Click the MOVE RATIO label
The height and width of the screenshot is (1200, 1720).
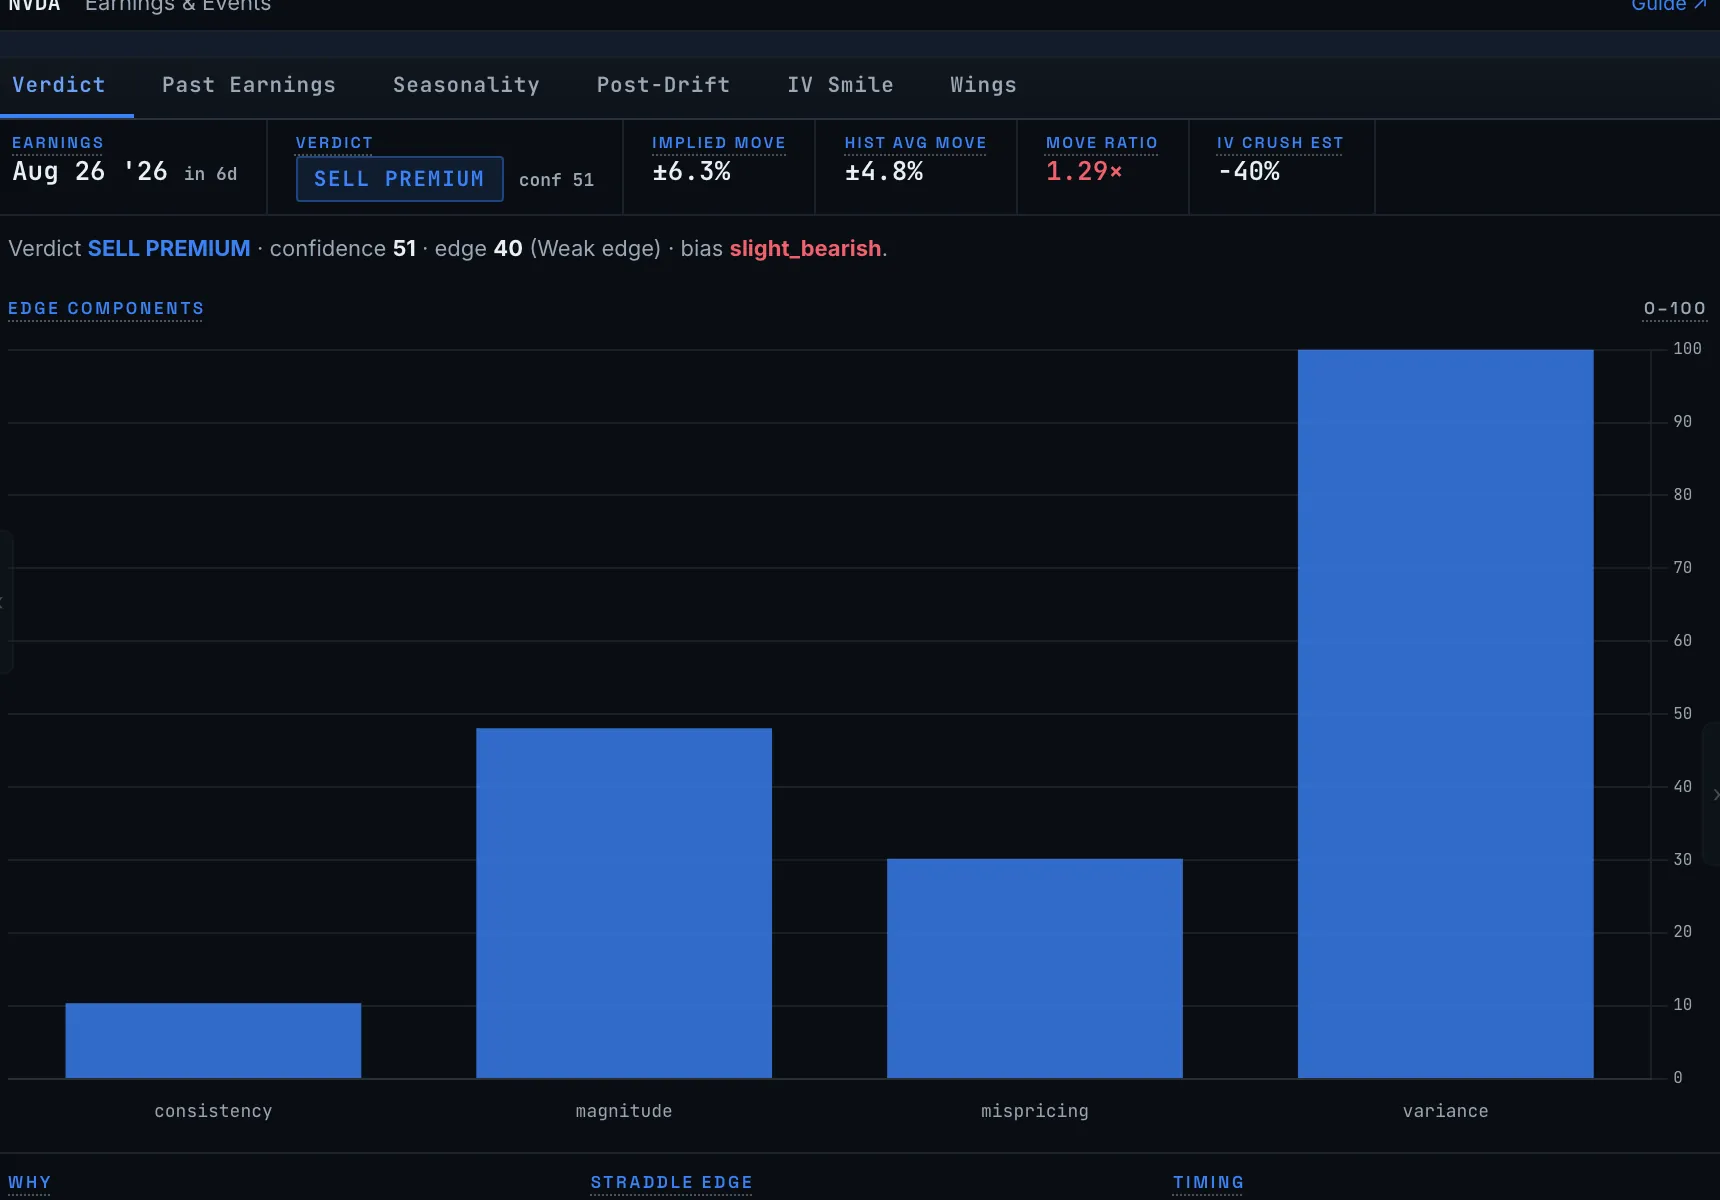click(1102, 143)
